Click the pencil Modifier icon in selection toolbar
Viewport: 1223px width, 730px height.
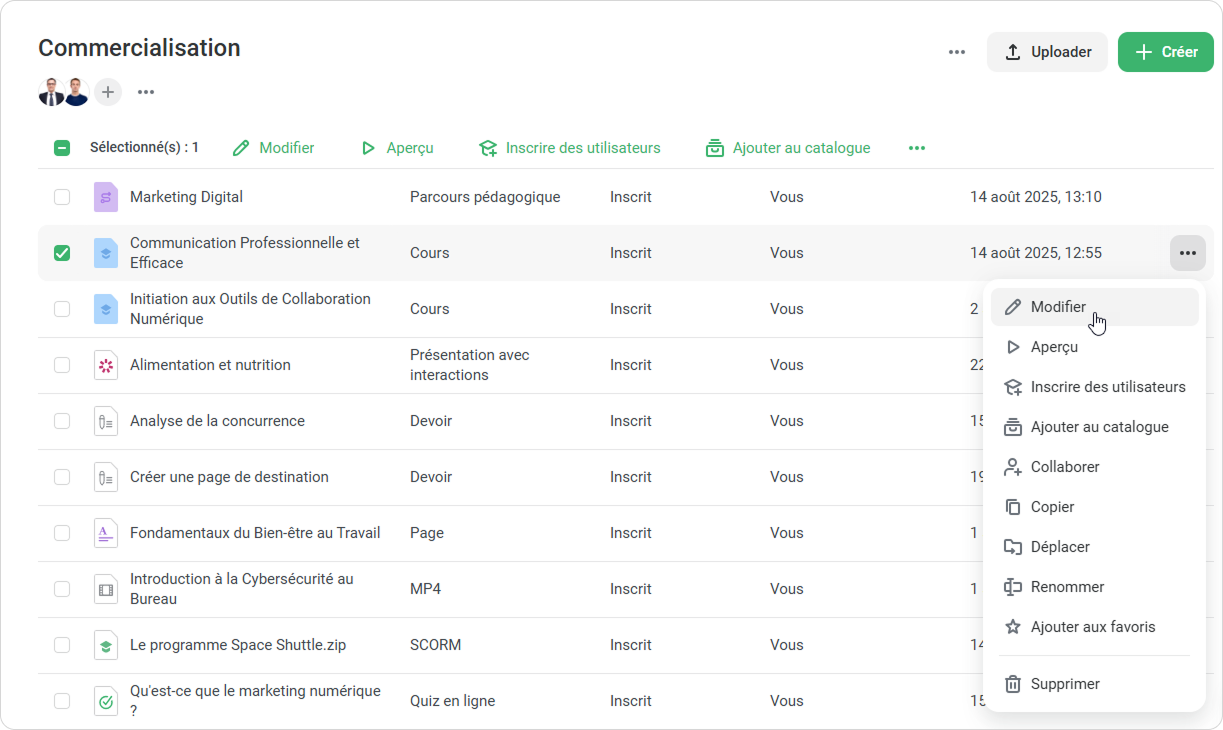click(241, 148)
